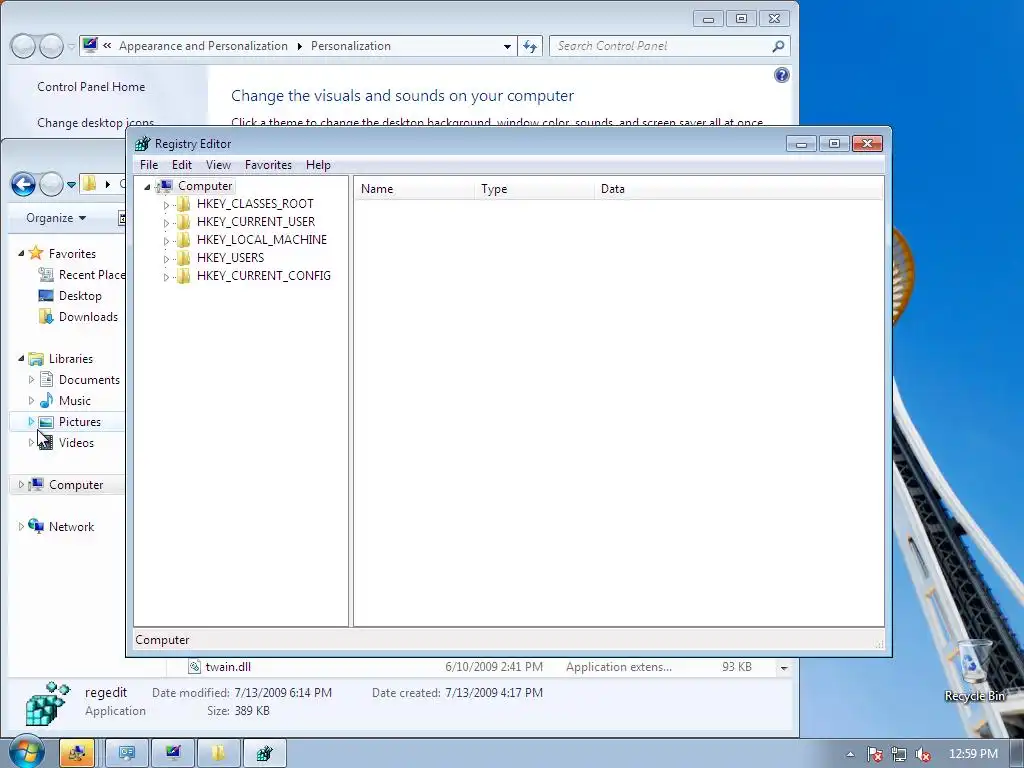The height and width of the screenshot is (768, 1024).
Task: Select Desktop under Favorites in Explorer
Action: coord(80,296)
